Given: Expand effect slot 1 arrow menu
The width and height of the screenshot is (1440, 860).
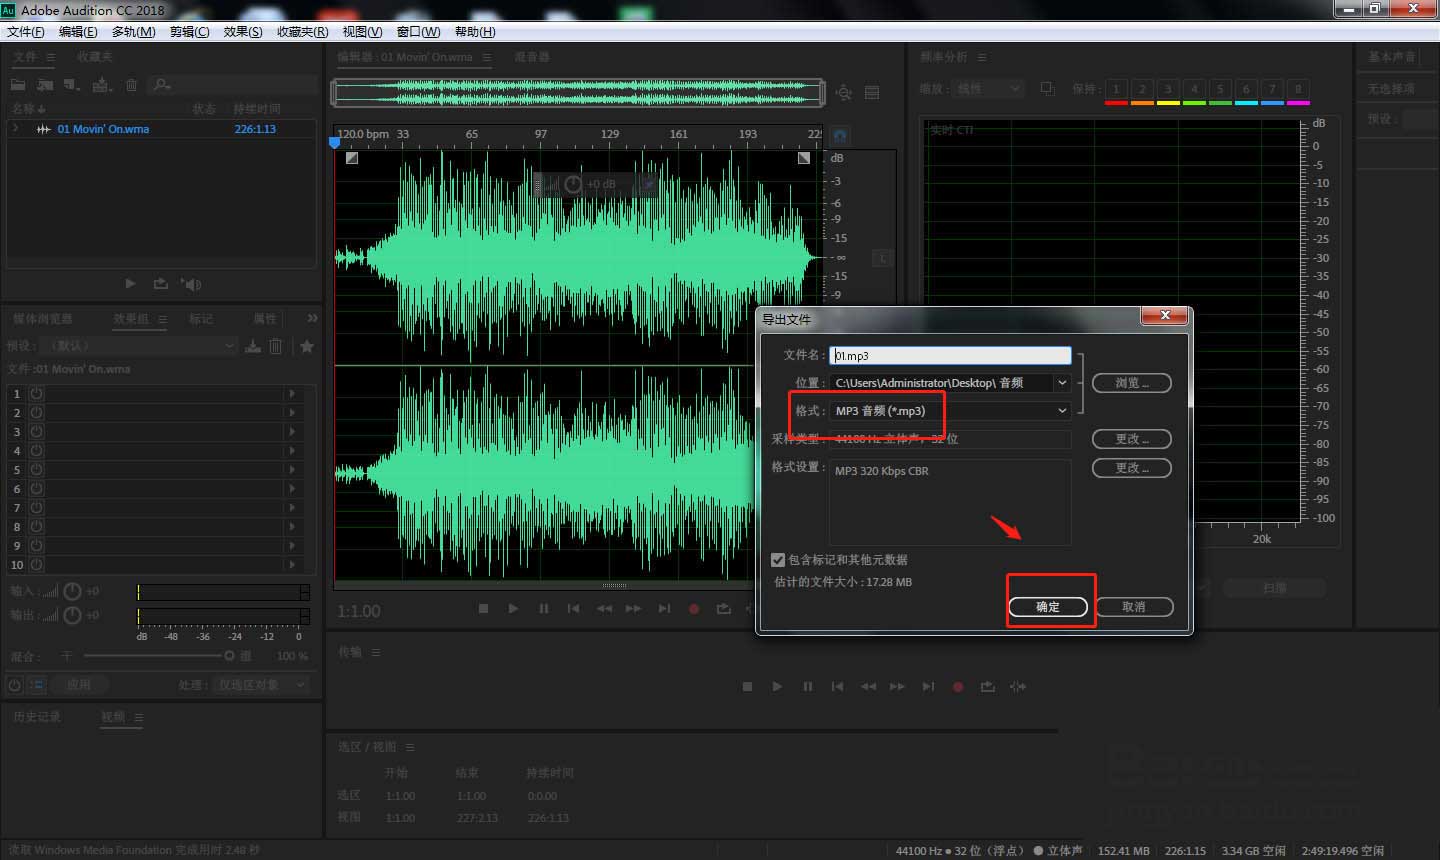Looking at the screenshot, I should tap(292, 394).
